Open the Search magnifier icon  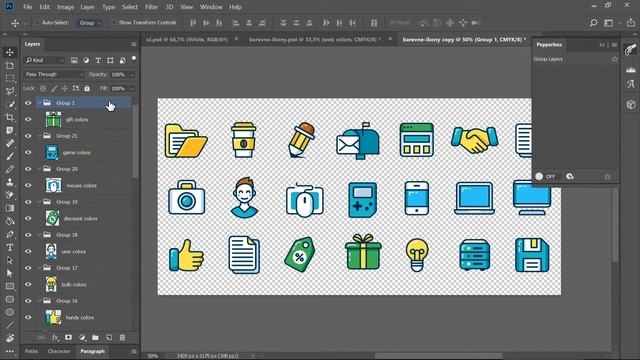pos(593,23)
